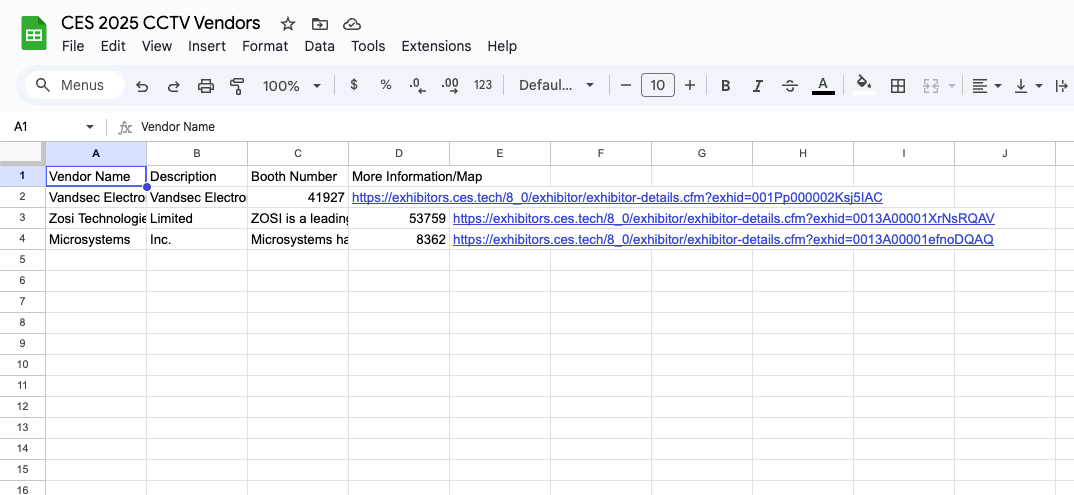
Task: Check cloud save document status icon
Action: 351,24
